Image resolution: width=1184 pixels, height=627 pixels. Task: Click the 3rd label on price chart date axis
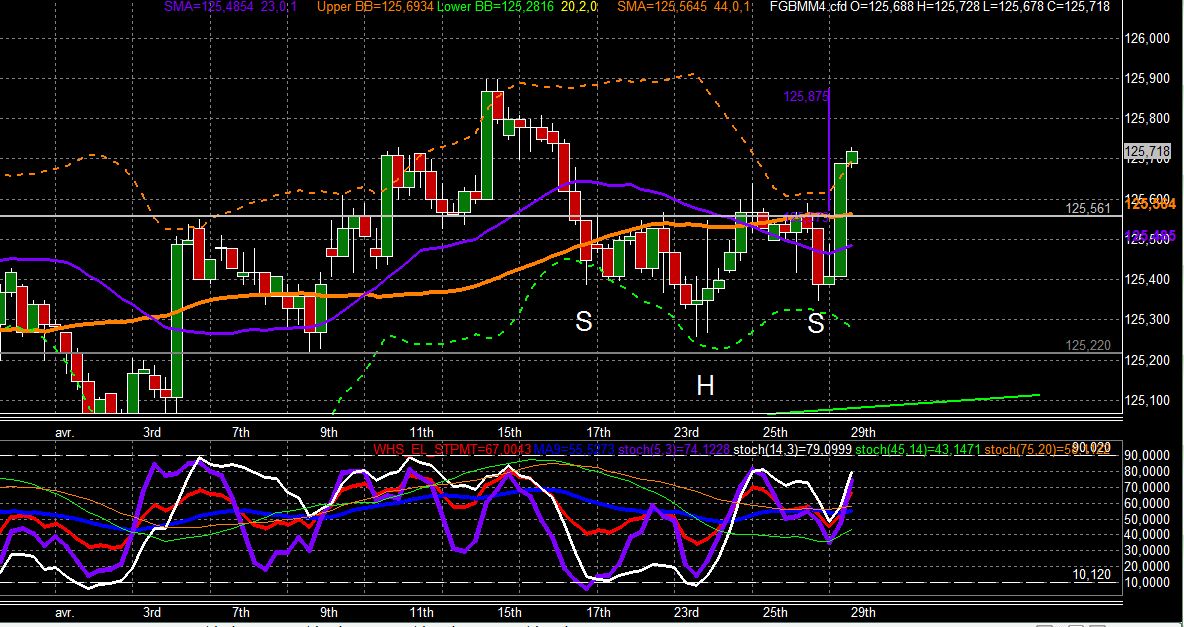[152, 432]
